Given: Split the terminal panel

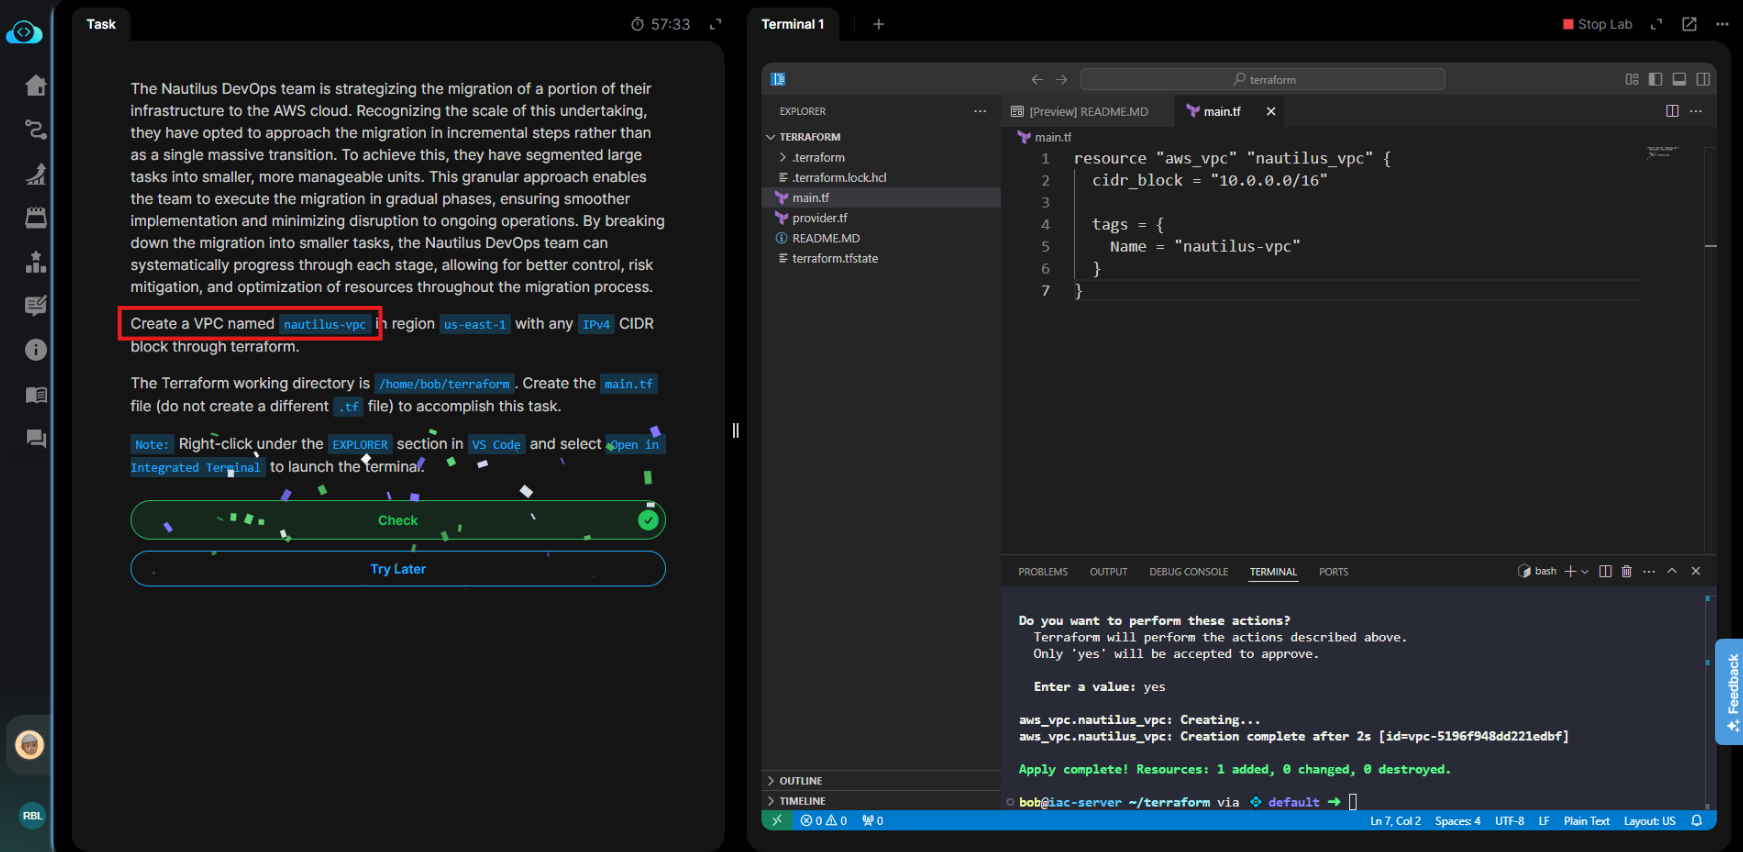Looking at the screenshot, I should click(x=1605, y=571).
